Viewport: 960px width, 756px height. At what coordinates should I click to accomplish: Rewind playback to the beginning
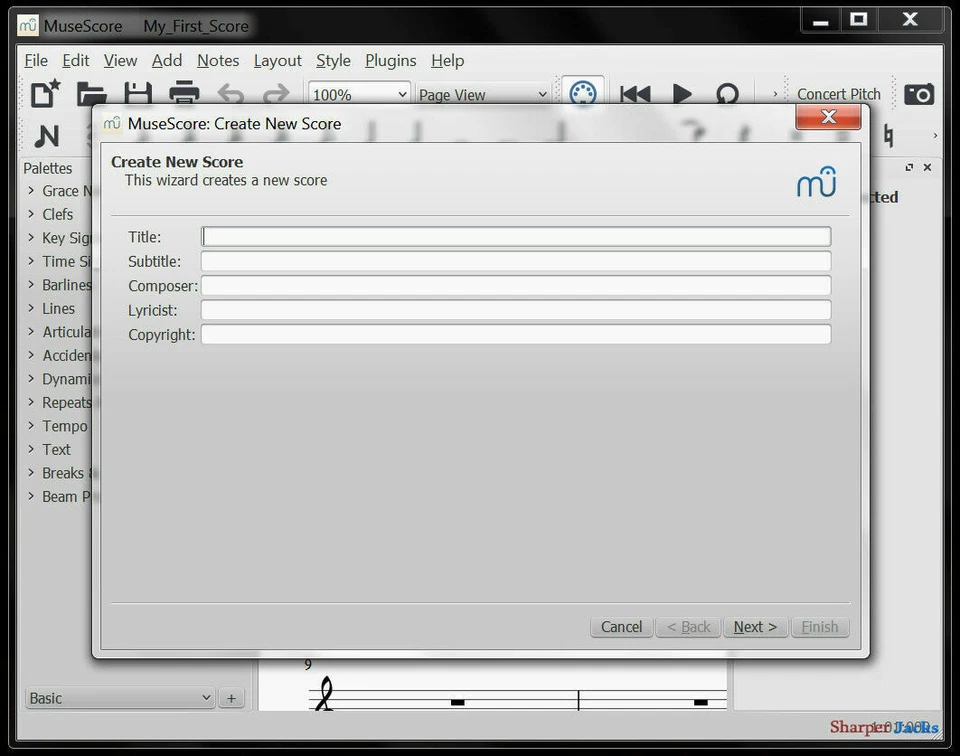click(x=634, y=92)
